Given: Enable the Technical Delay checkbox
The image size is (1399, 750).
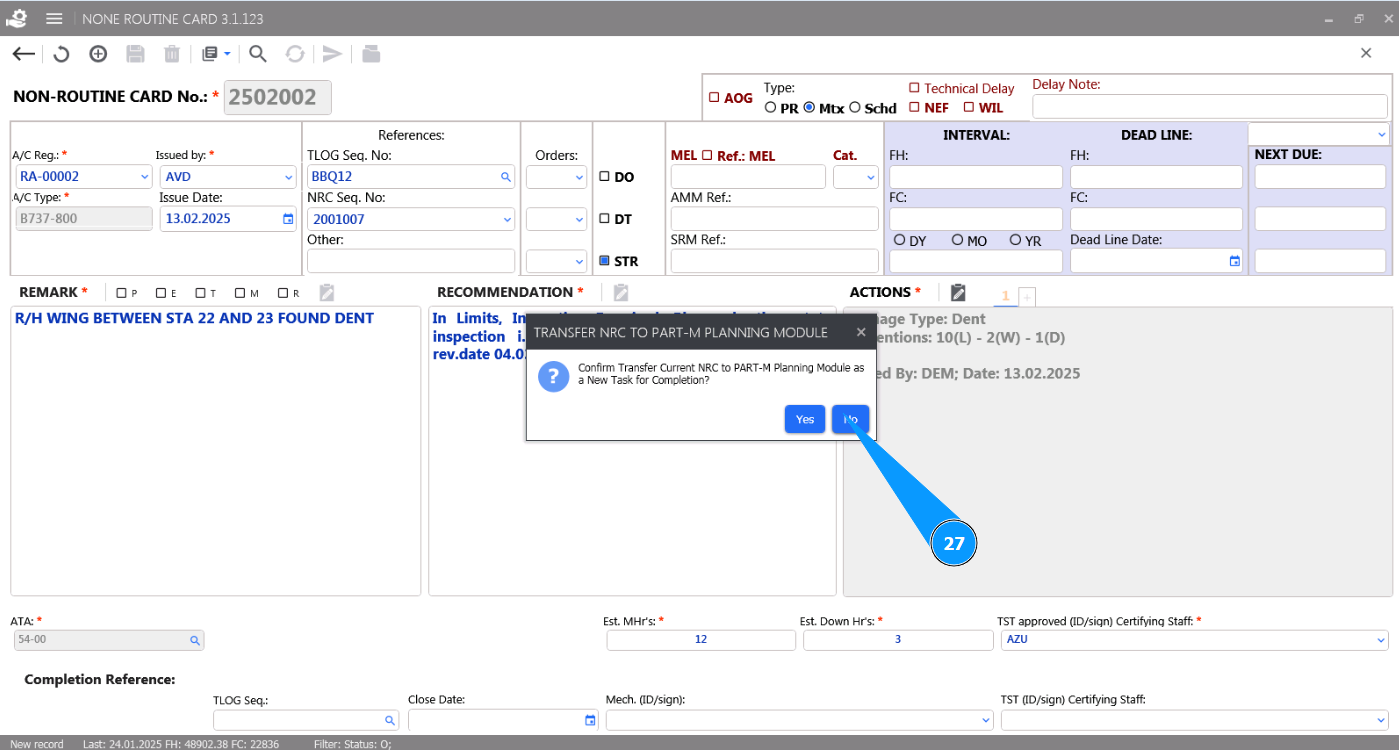Looking at the screenshot, I should pyautogui.click(x=914, y=88).
